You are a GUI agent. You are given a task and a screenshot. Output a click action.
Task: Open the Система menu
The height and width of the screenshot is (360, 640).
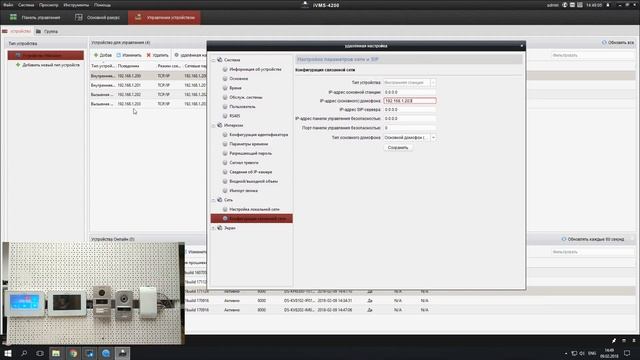point(26,5)
